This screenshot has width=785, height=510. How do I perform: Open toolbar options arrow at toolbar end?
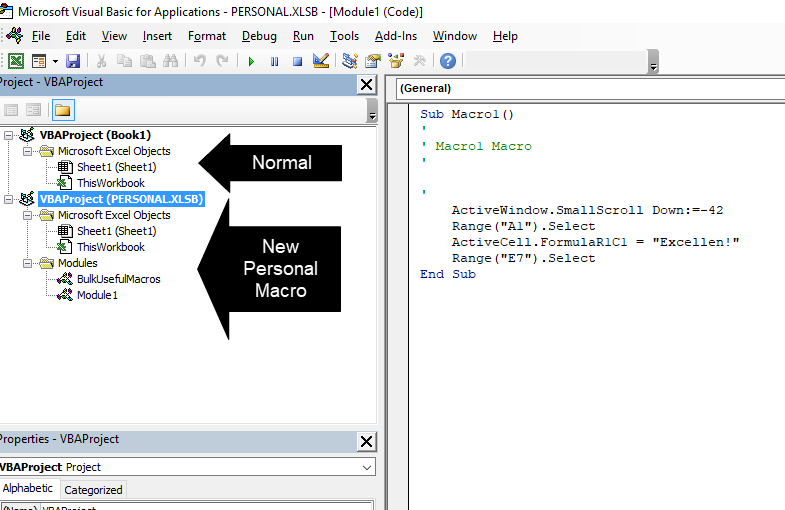[653, 62]
